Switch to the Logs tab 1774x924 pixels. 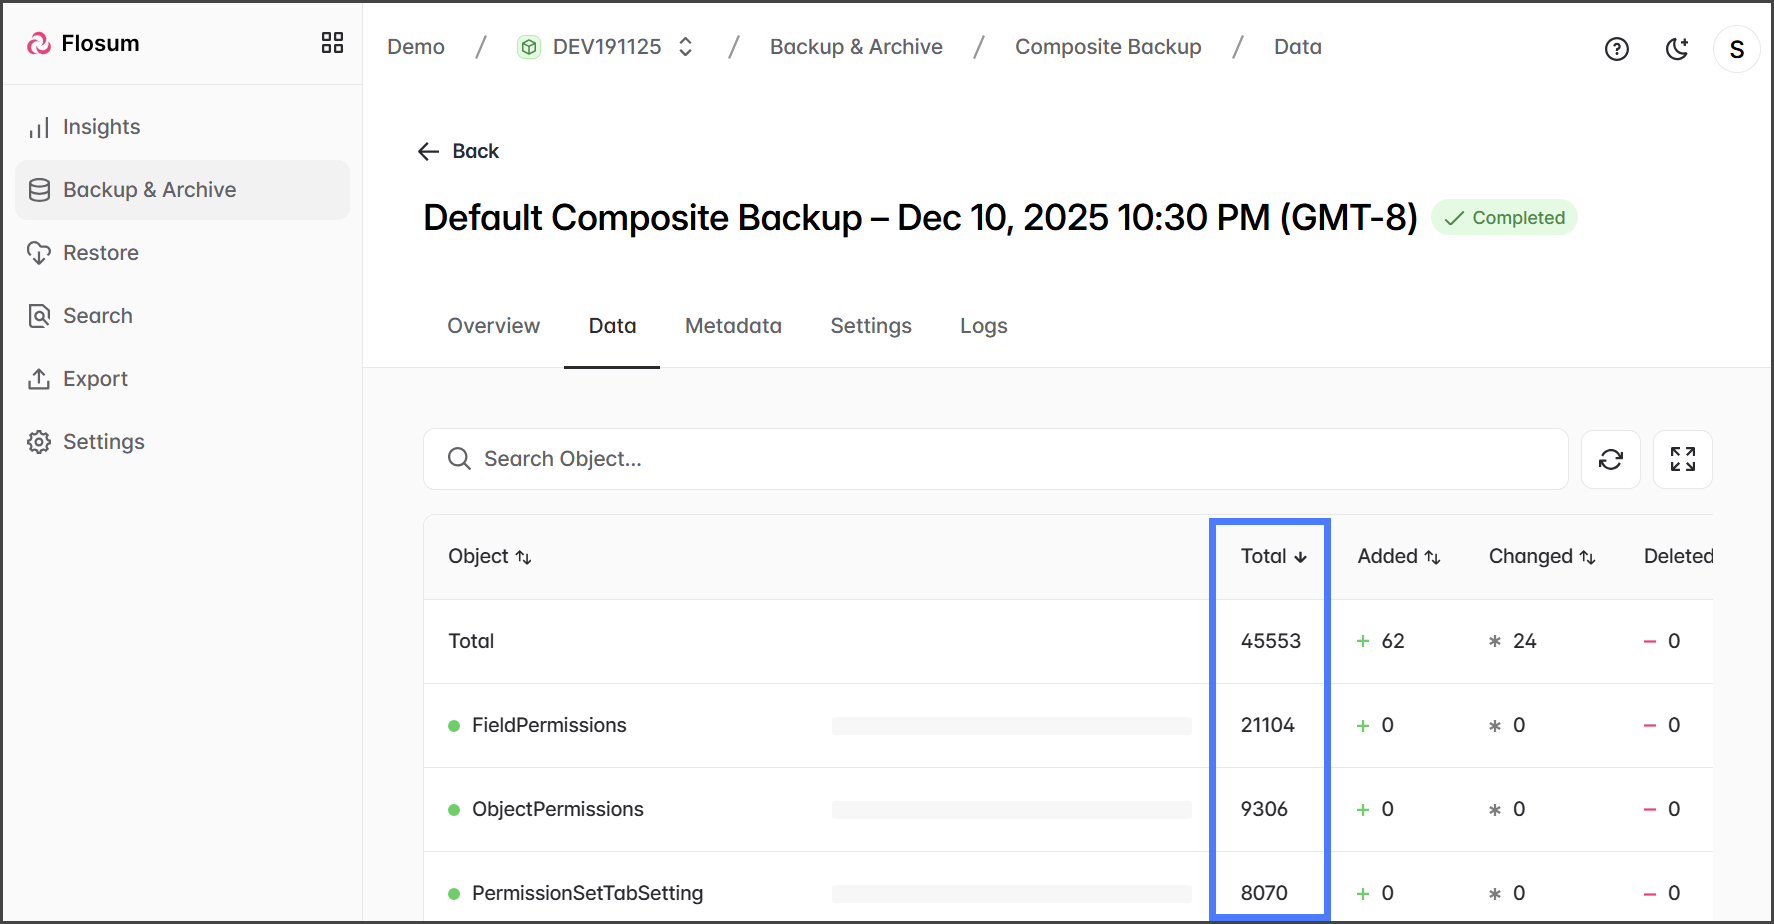983,326
